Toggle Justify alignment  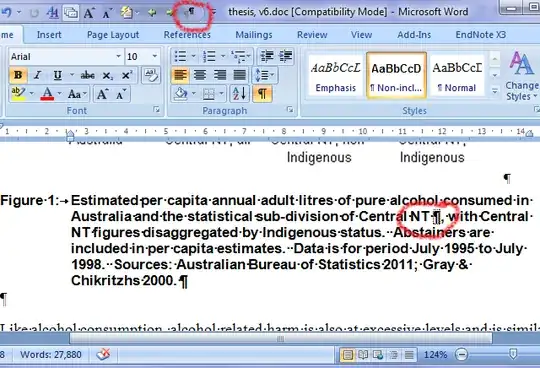pos(239,75)
